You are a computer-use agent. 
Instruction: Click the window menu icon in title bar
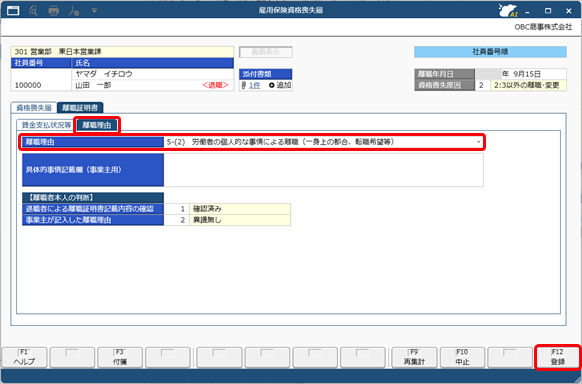coord(13,11)
